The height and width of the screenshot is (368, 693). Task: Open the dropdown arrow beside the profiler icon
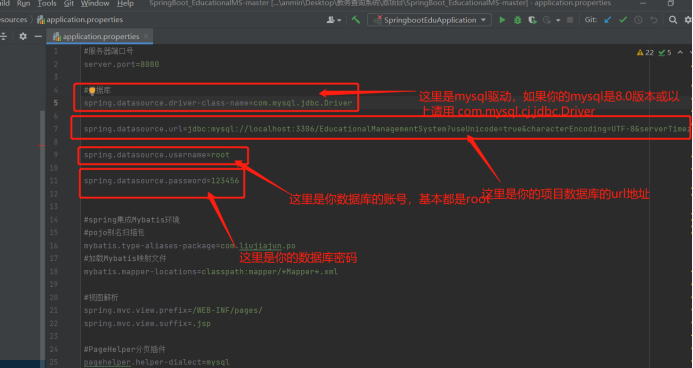click(x=558, y=20)
